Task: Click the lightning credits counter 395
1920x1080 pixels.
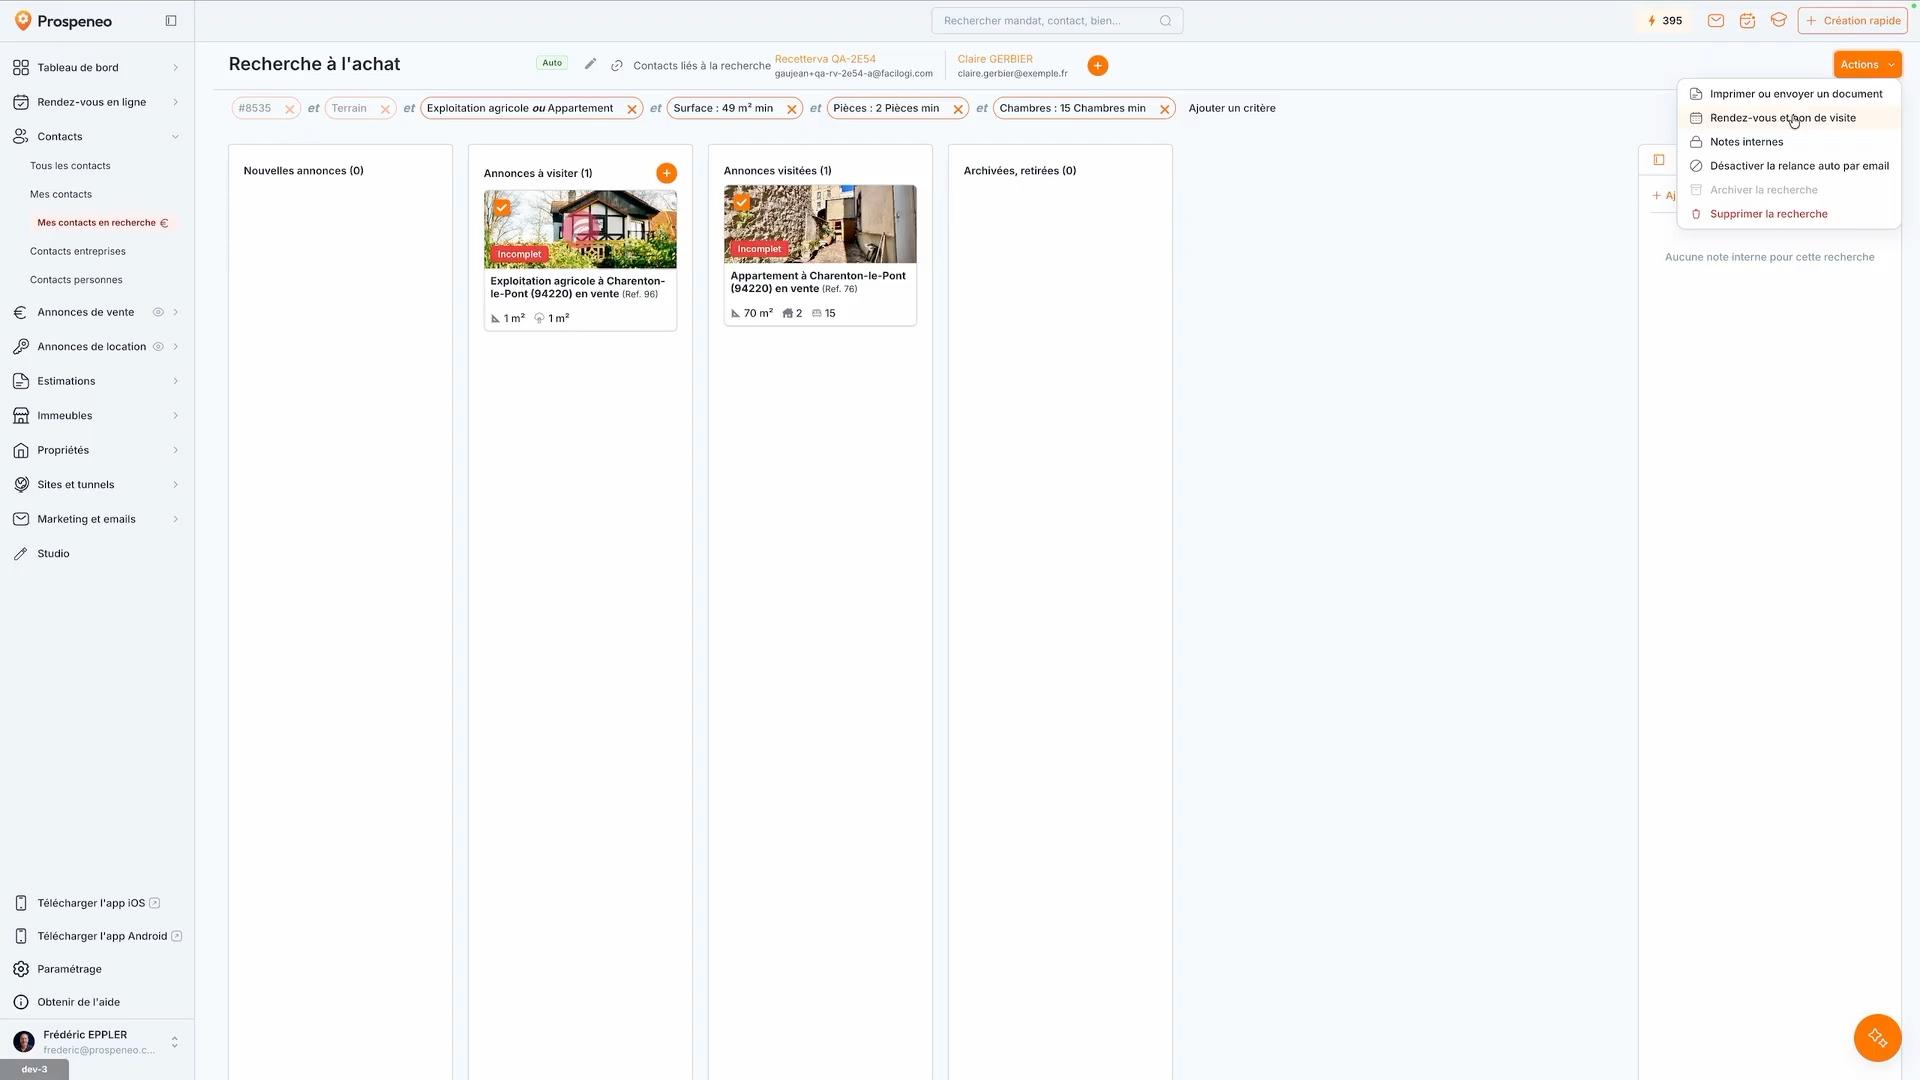Action: click(1664, 21)
